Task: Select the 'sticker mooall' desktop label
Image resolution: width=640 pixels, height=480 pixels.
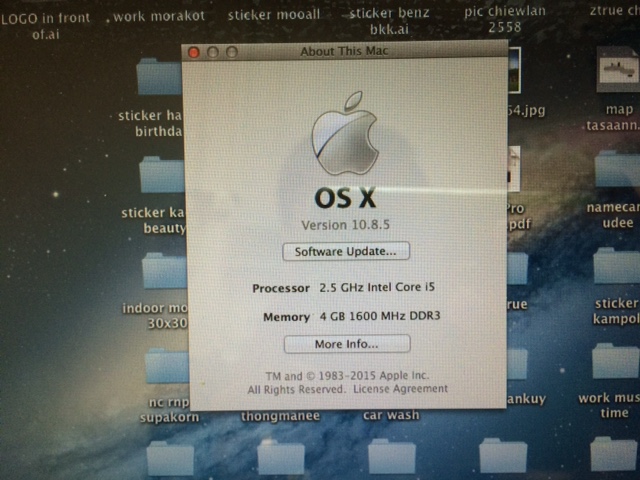Action: tap(274, 15)
